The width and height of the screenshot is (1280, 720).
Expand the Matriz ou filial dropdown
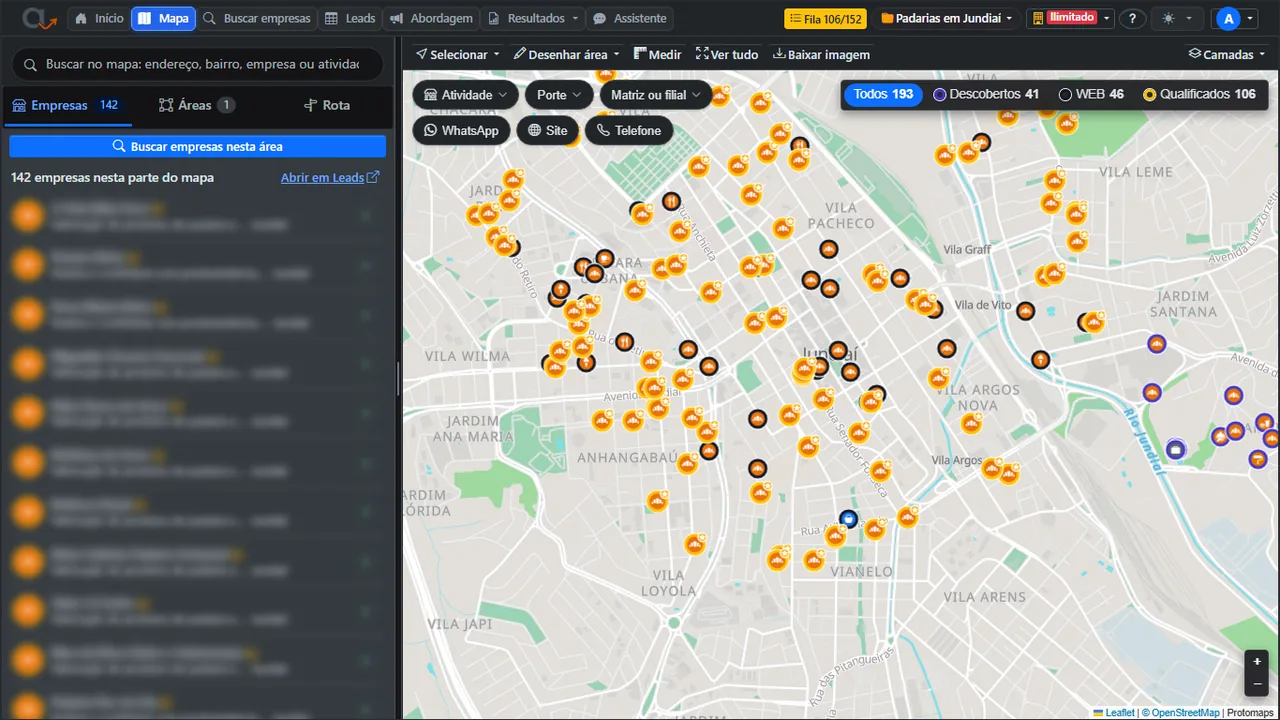[x=656, y=95]
